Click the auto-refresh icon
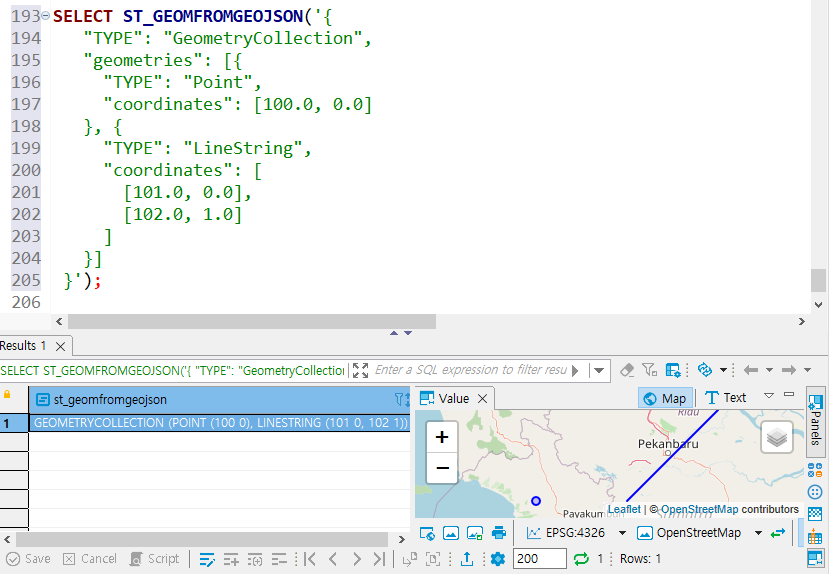Screen dimensions: 829x574 705,369
